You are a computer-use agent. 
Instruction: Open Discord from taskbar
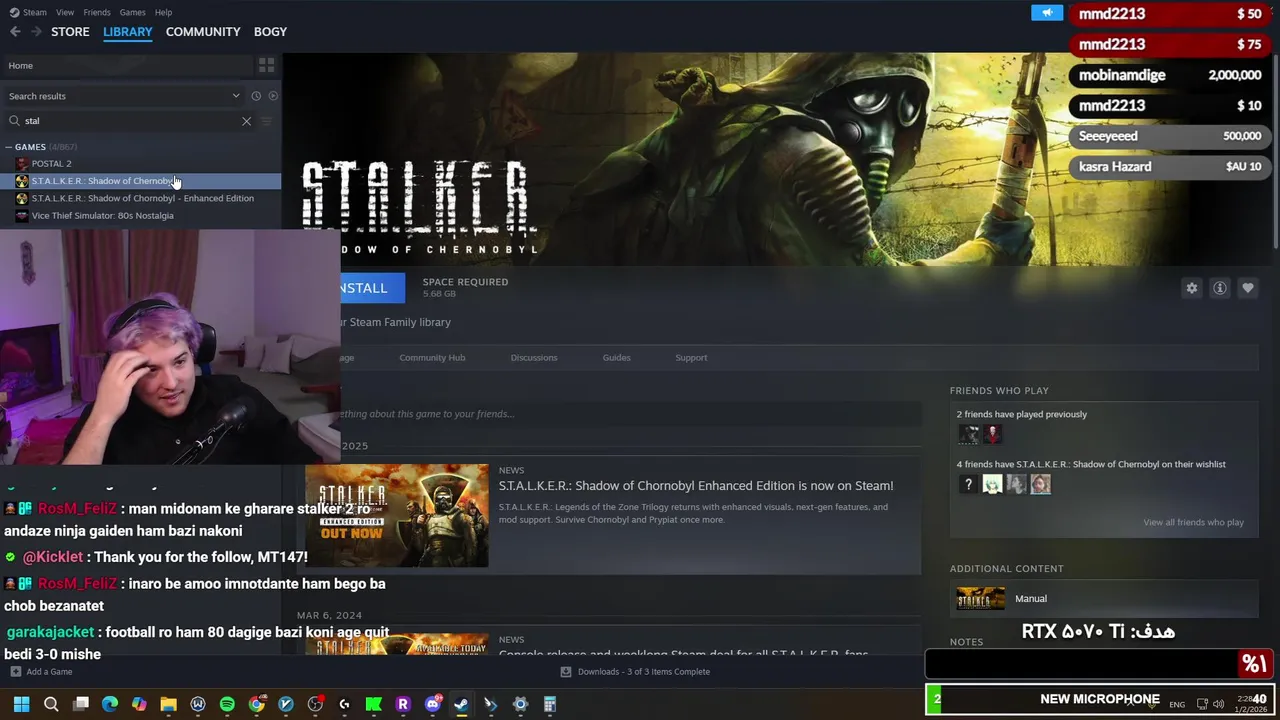[x=432, y=704]
